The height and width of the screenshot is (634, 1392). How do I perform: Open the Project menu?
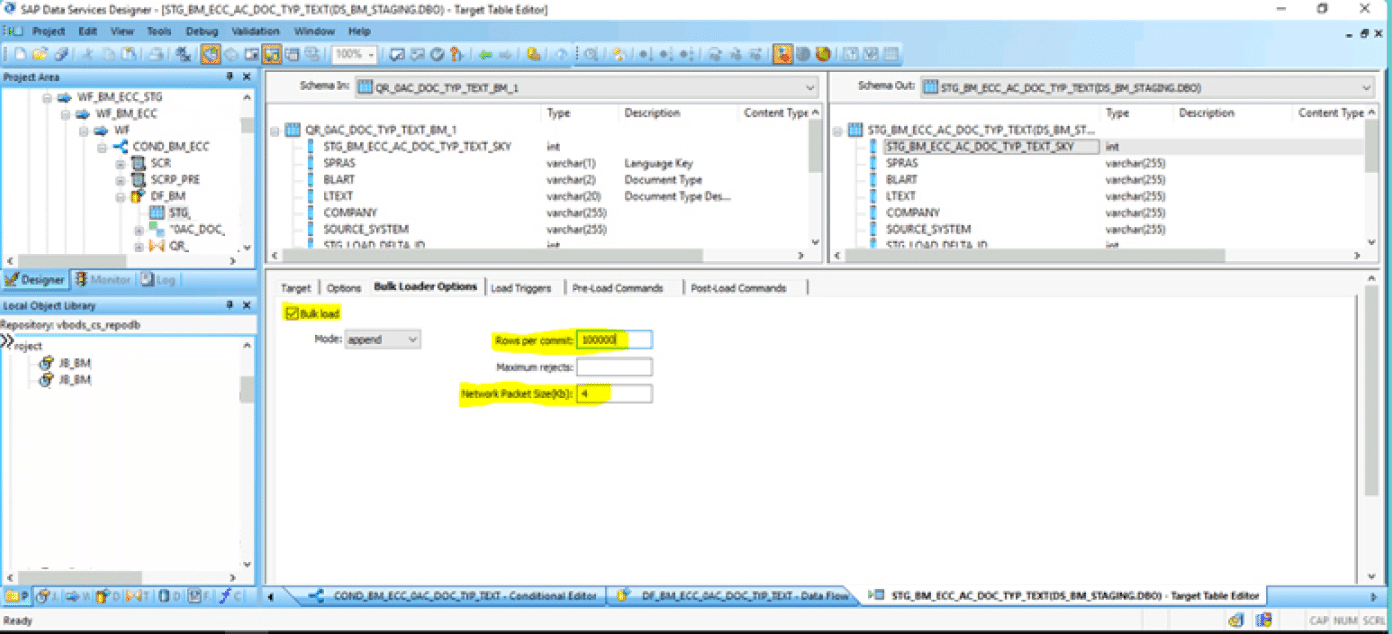[48, 31]
